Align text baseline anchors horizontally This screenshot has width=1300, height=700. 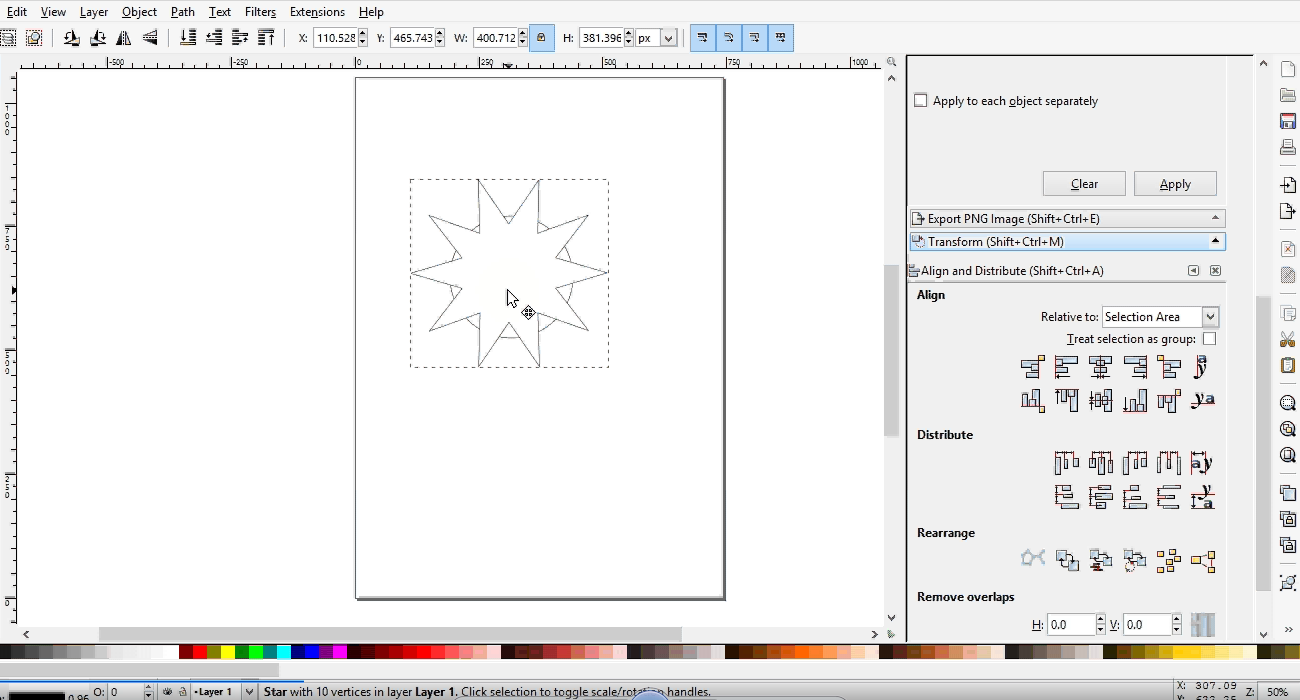point(1203,367)
